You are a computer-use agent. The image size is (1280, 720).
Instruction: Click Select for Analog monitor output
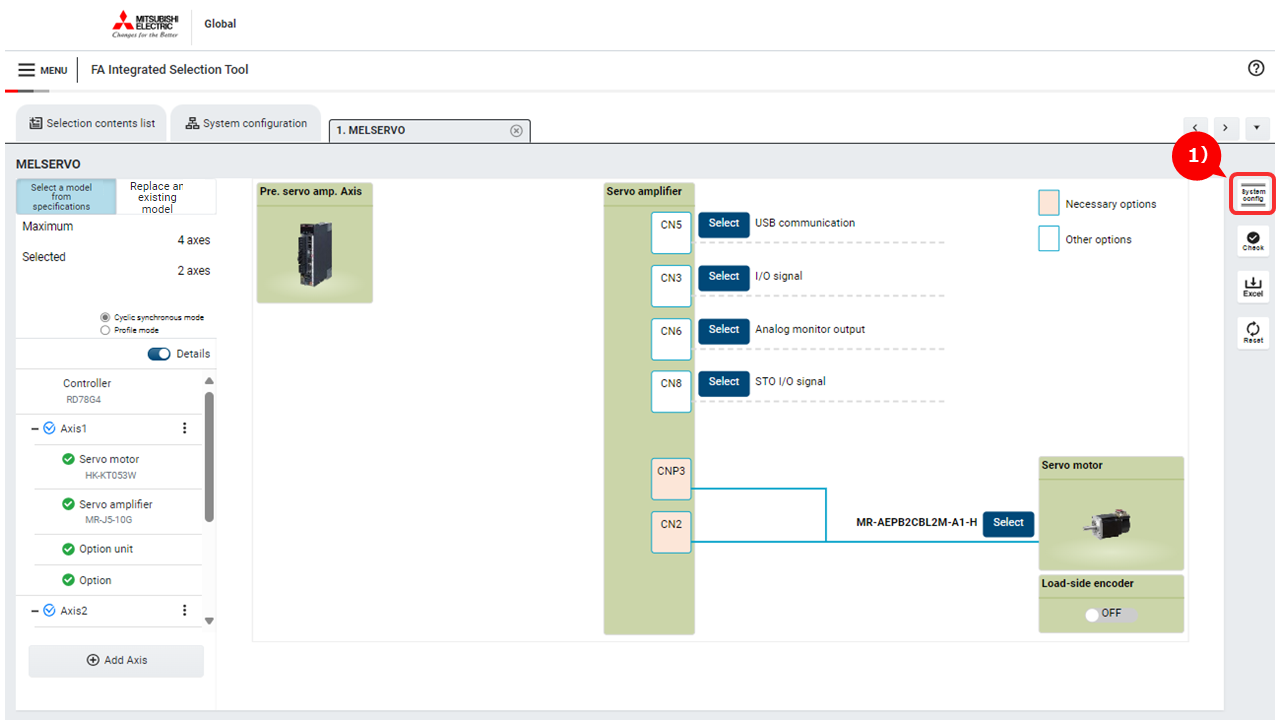[724, 330]
